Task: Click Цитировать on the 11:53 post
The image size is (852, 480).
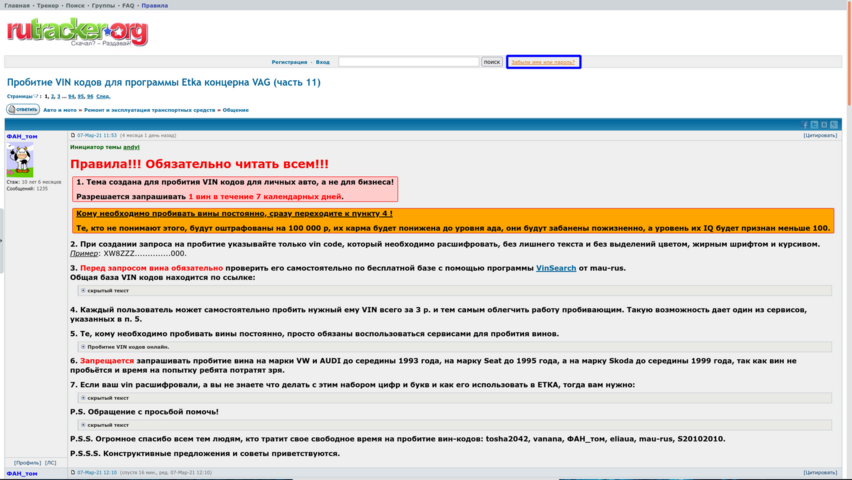Action: pos(820,135)
